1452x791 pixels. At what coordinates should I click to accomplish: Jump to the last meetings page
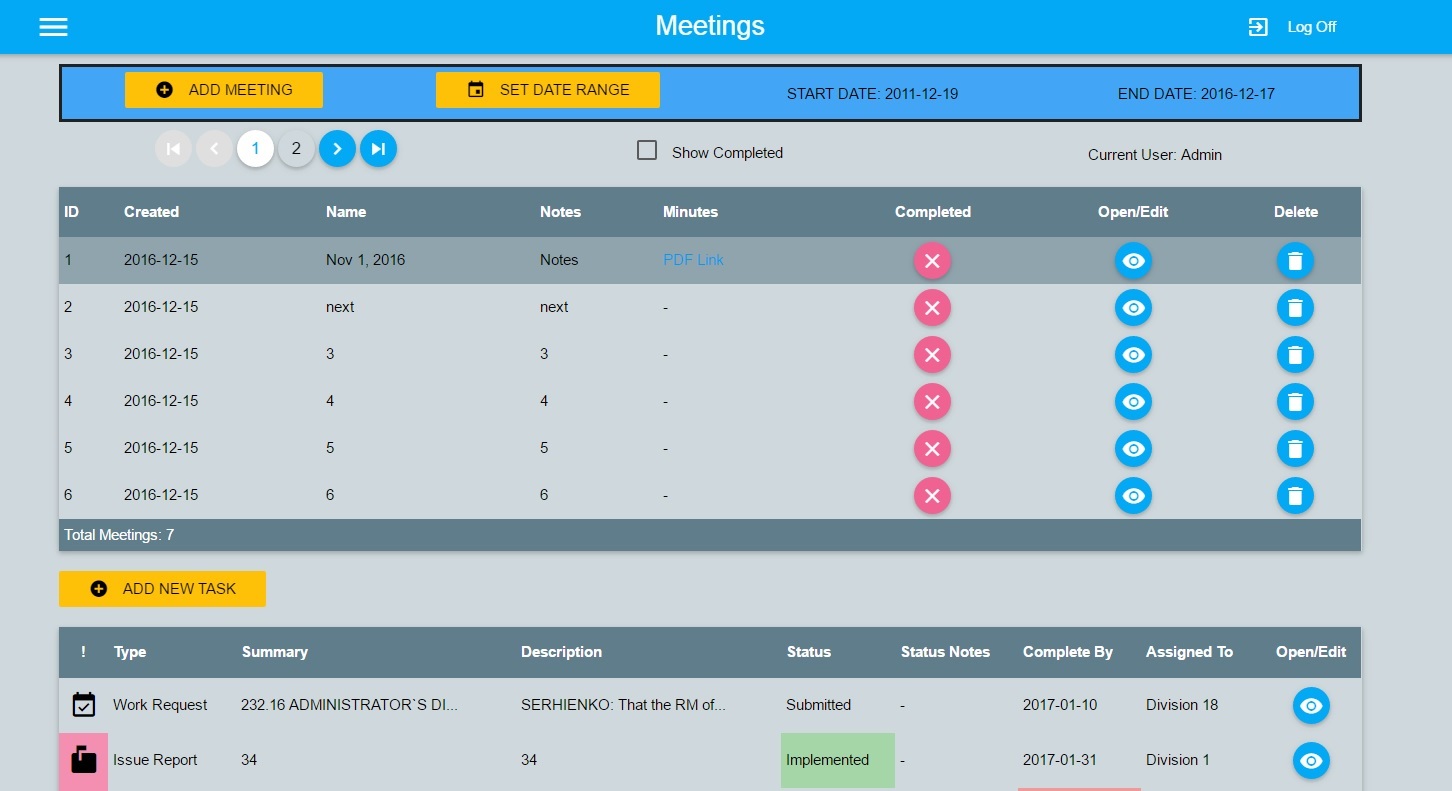tap(378, 149)
